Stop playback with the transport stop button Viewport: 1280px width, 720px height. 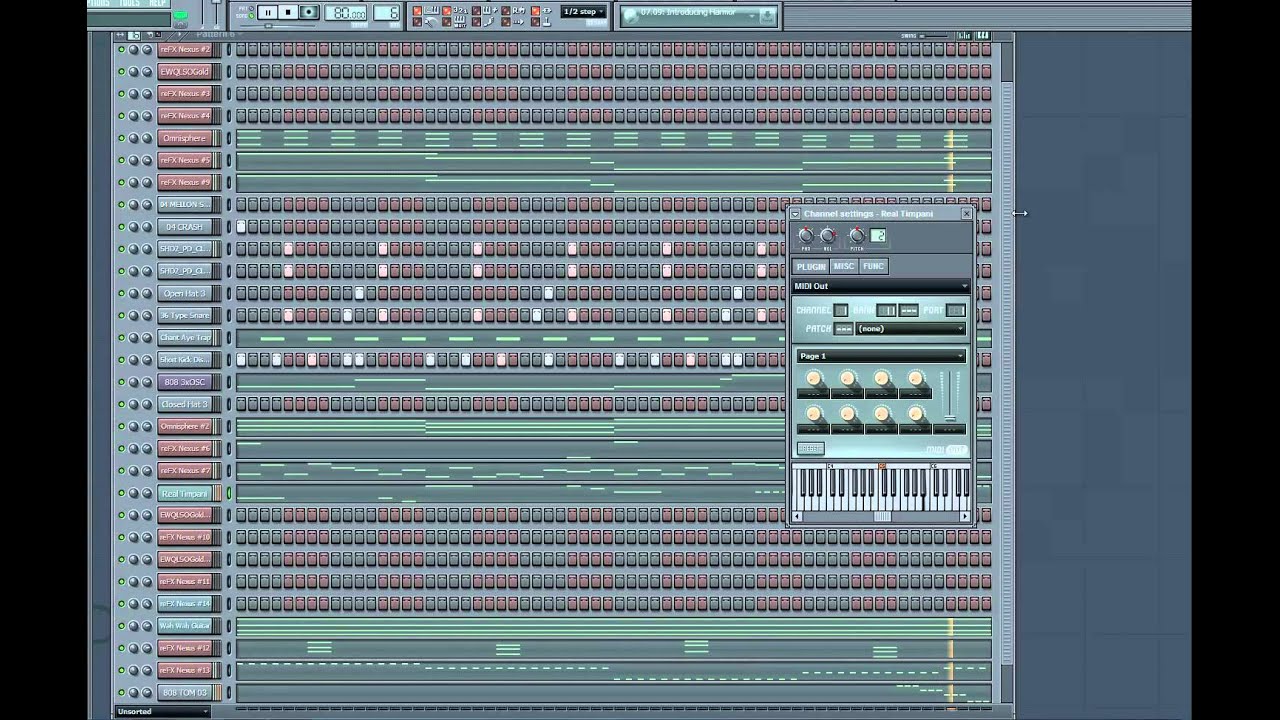[288, 12]
